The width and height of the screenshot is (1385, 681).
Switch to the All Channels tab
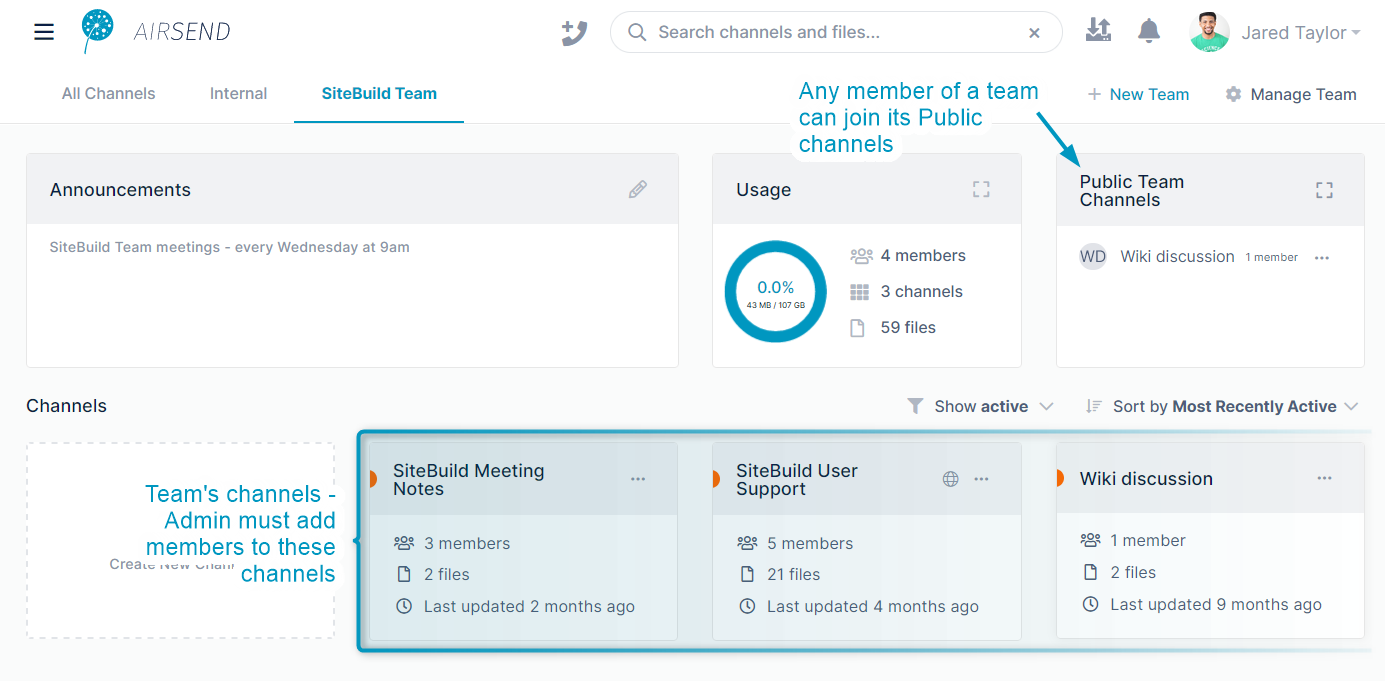click(x=109, y=94)
